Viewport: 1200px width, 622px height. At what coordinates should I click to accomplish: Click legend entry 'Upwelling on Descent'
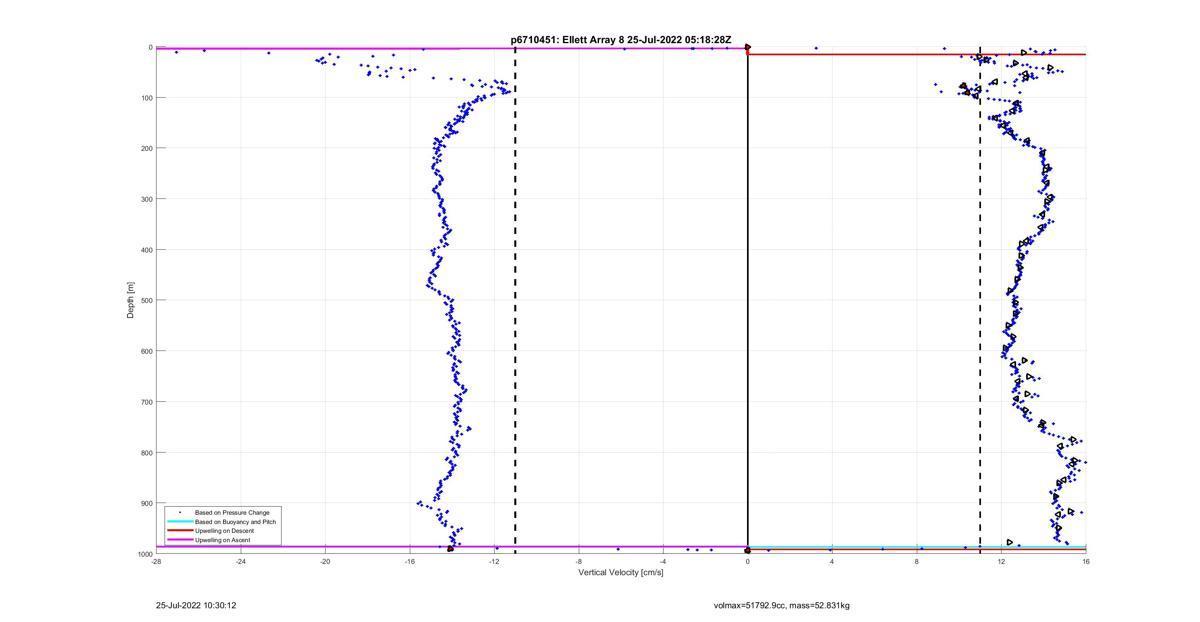225,531
